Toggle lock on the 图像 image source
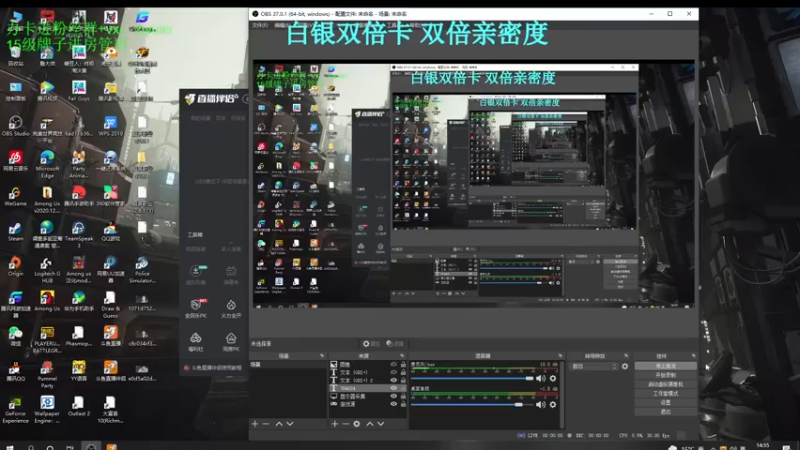 [403, 364]
